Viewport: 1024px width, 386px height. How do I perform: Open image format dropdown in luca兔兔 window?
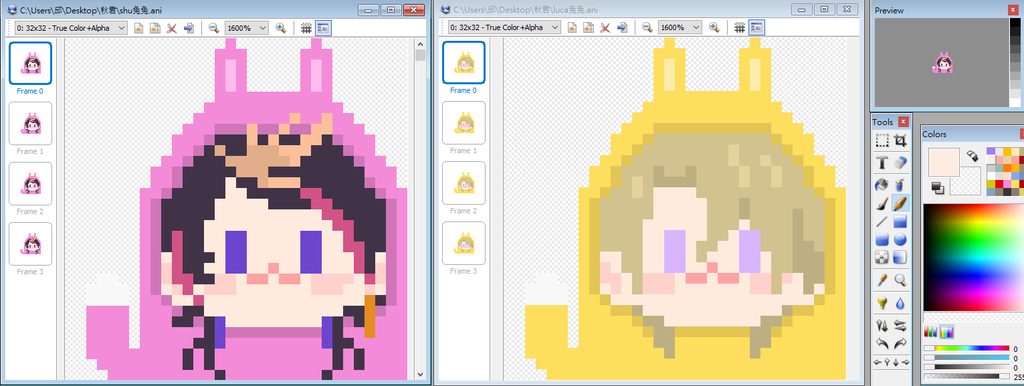tap(505, 27)
